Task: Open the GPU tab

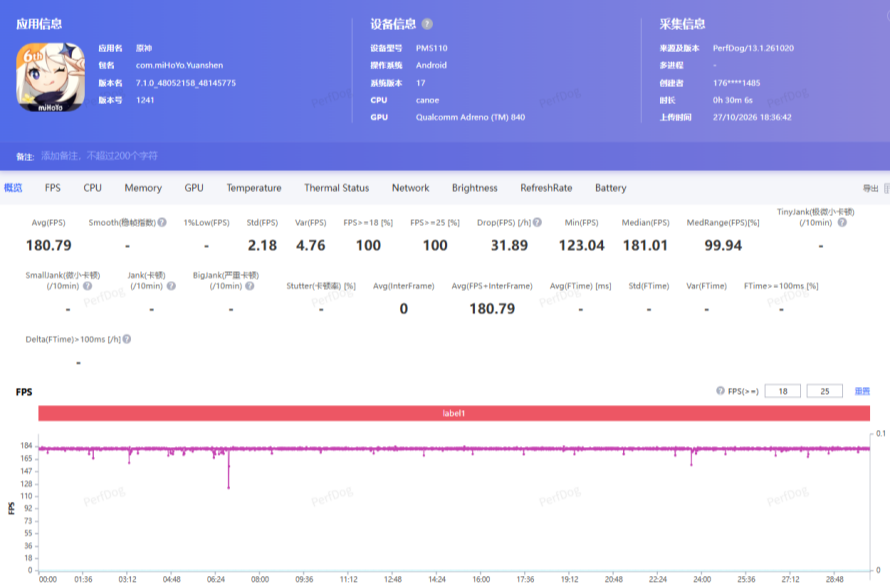Action: [x=194, y=188]
